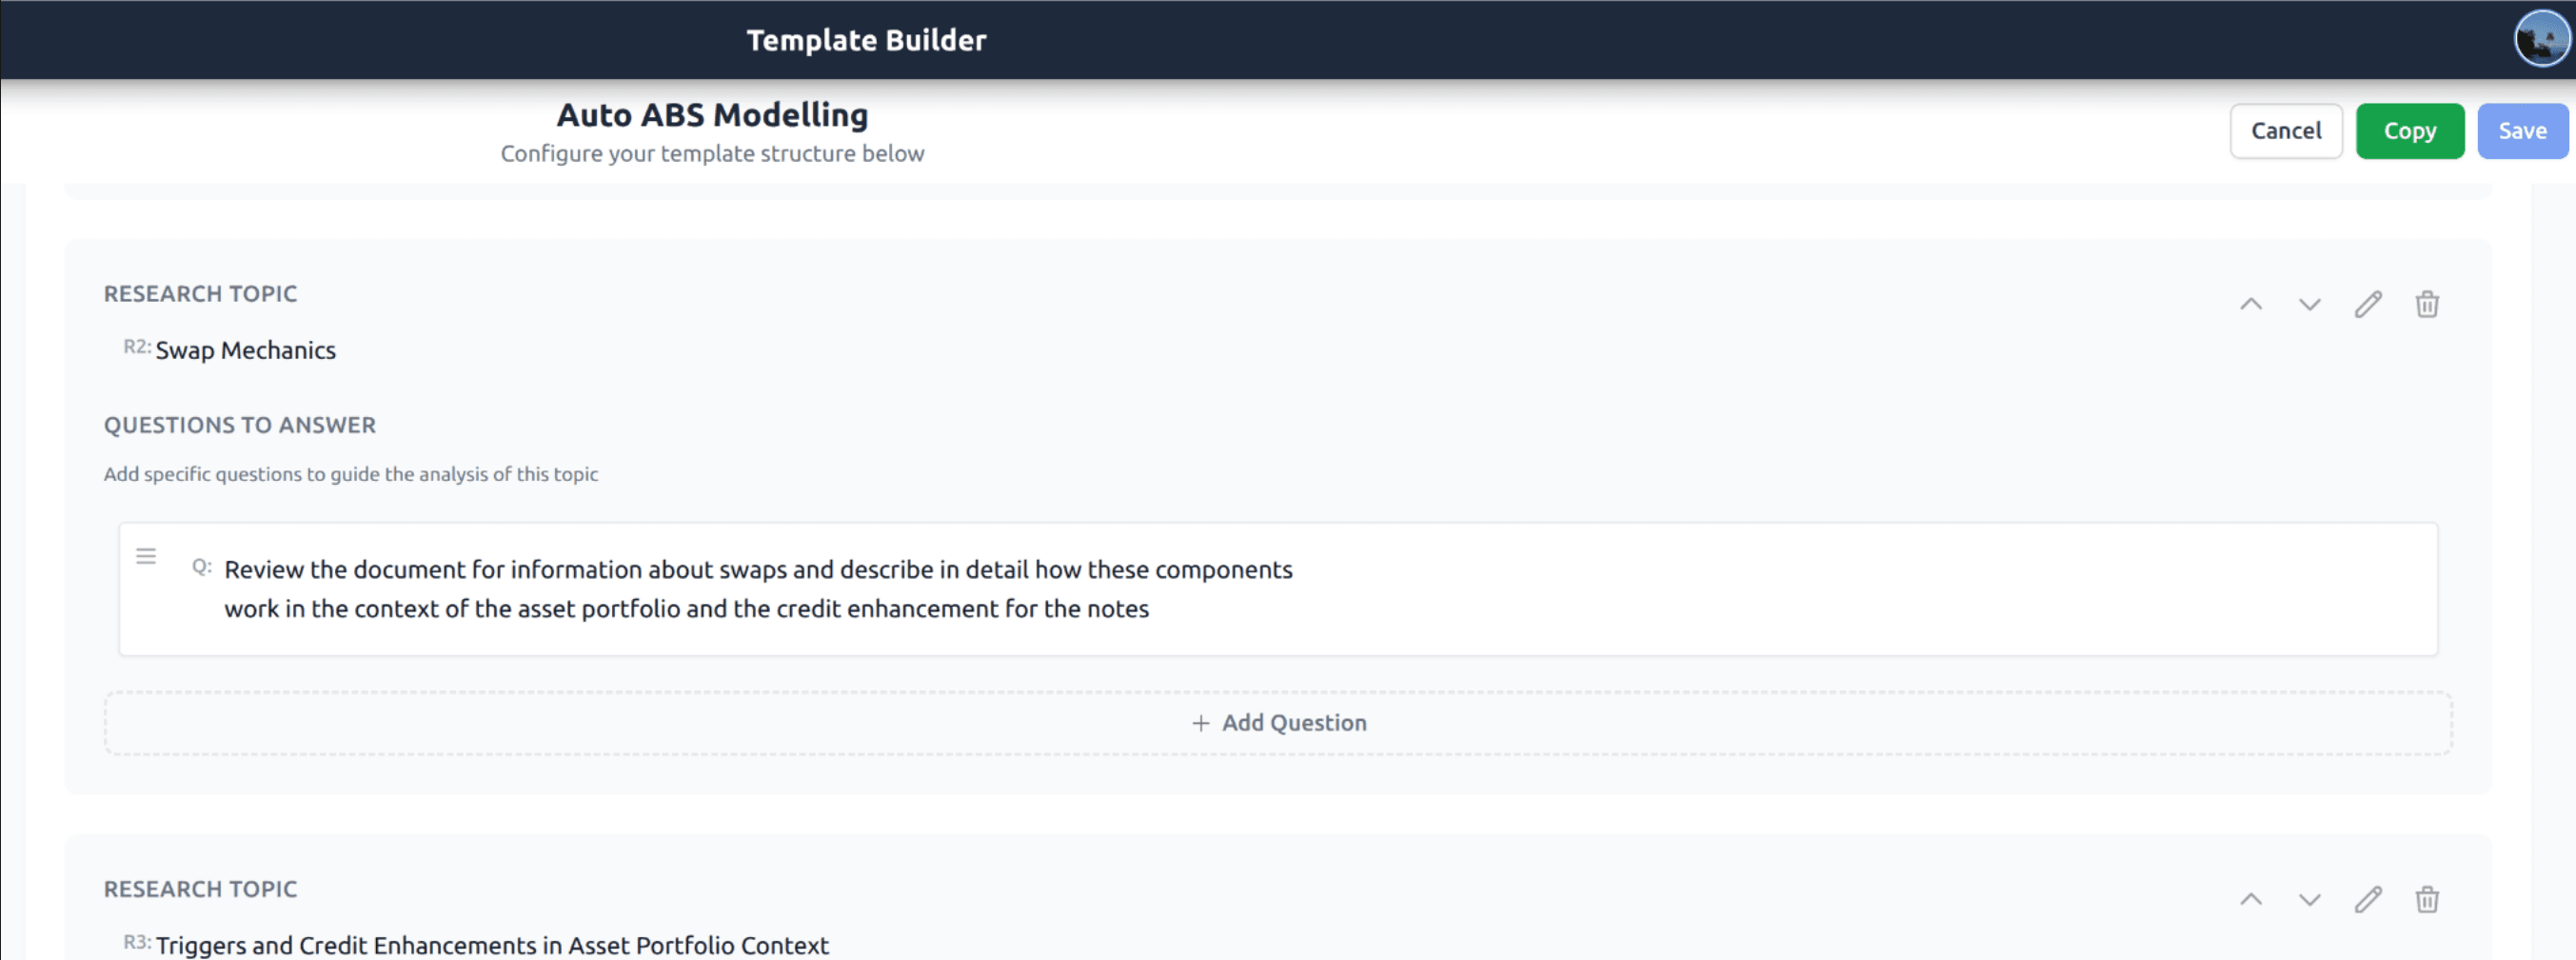Screen dimensions: 2576x960
Task: Click the R3 Triggers and Credit Enhancements title
Action: (491, 945)
